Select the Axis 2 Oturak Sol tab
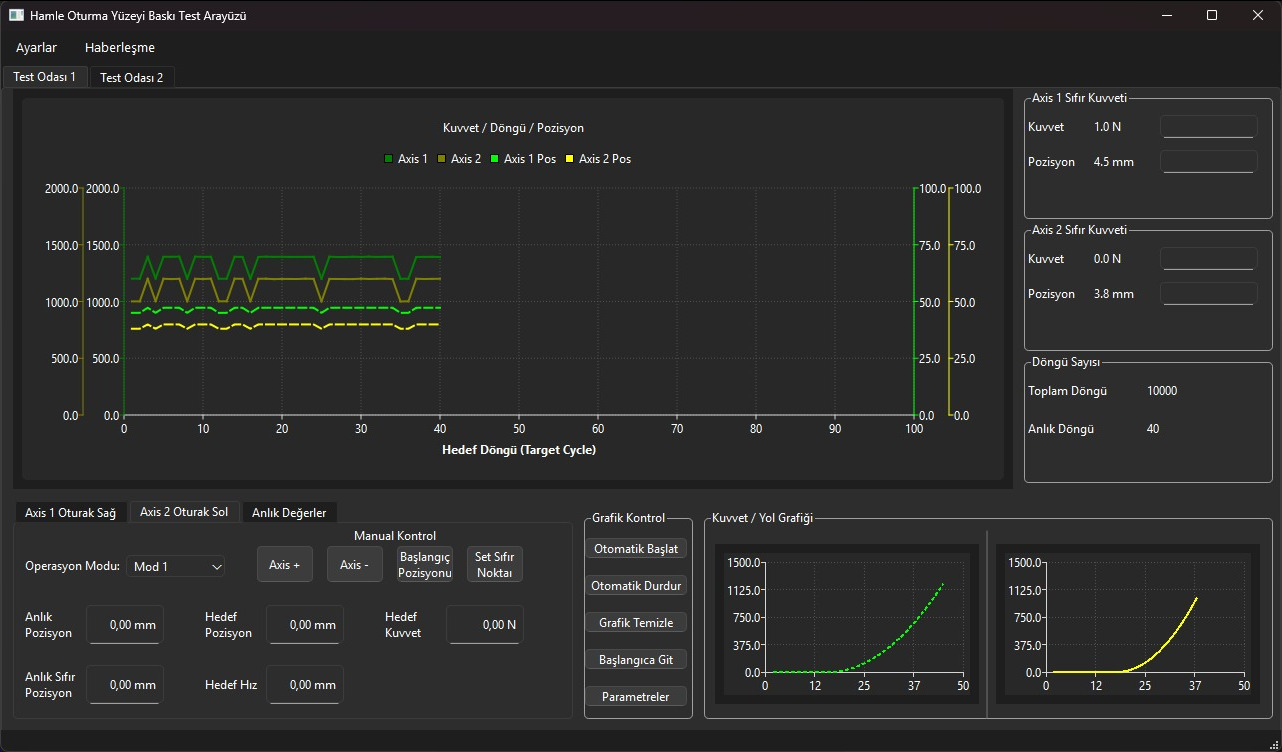1282x752 pixels. click(x=184, y=512)
